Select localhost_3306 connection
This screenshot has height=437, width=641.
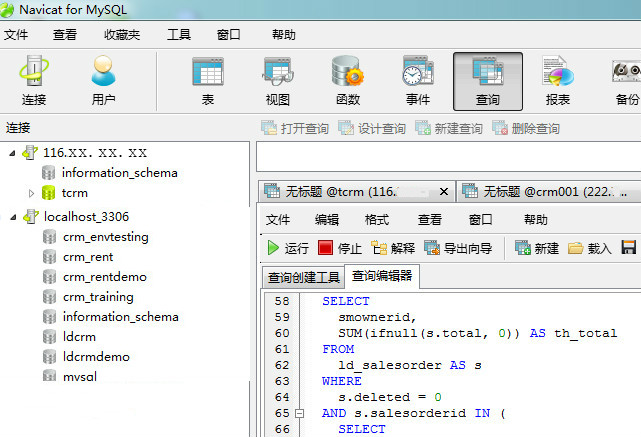coord(86,217)
